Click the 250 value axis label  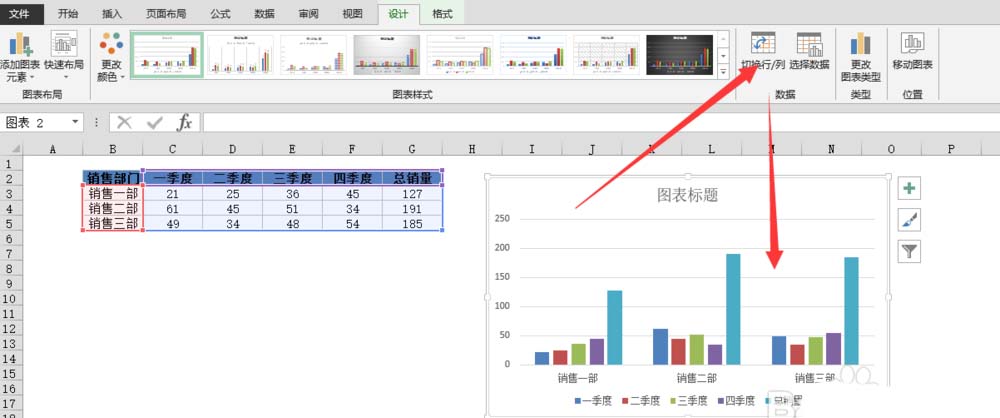click(x=502, y=218)
